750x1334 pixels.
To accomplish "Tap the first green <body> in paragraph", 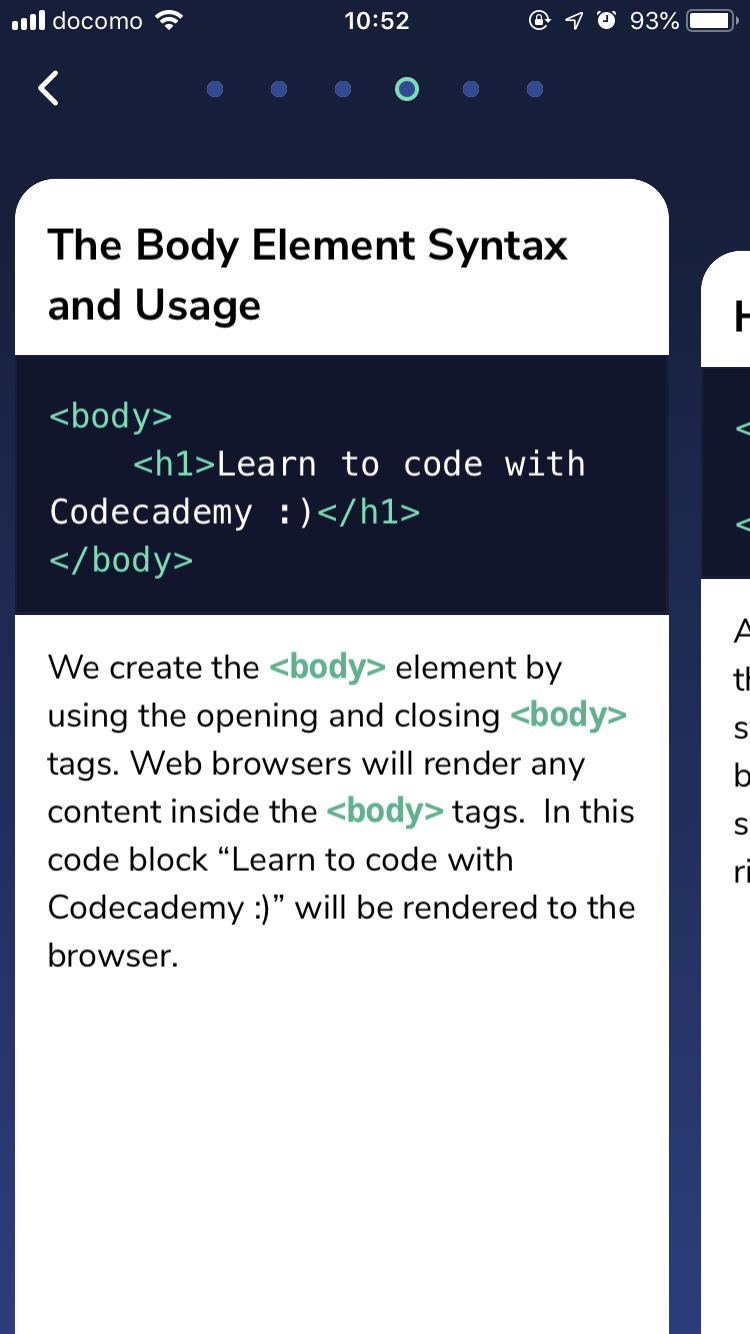I will point(328,667).
